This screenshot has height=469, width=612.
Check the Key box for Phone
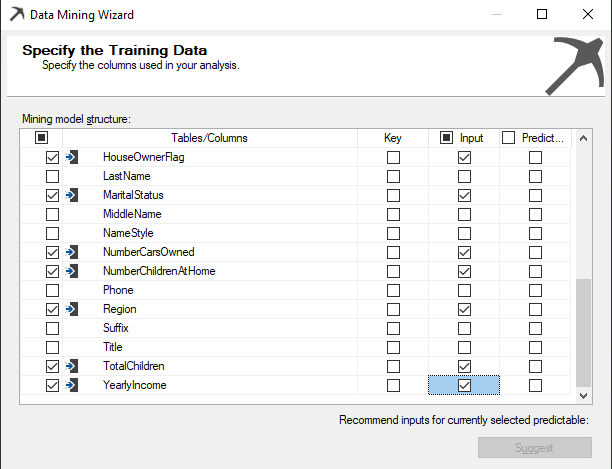click(393, 290)
